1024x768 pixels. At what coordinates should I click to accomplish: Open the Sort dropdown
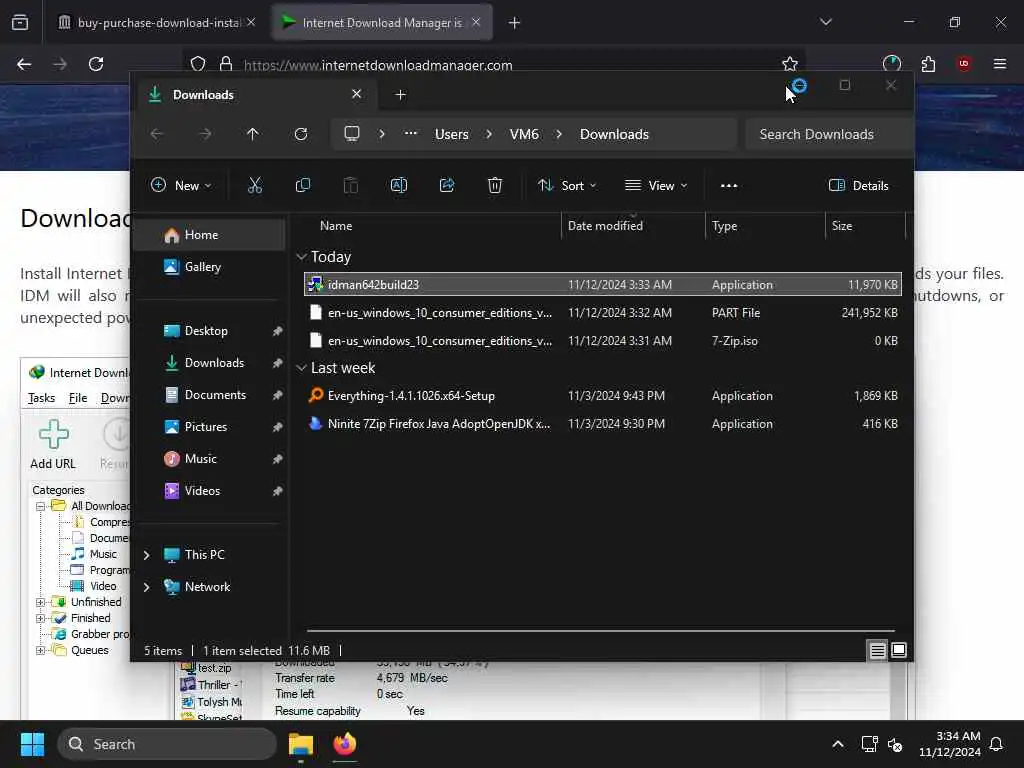[x=567, y=185]
